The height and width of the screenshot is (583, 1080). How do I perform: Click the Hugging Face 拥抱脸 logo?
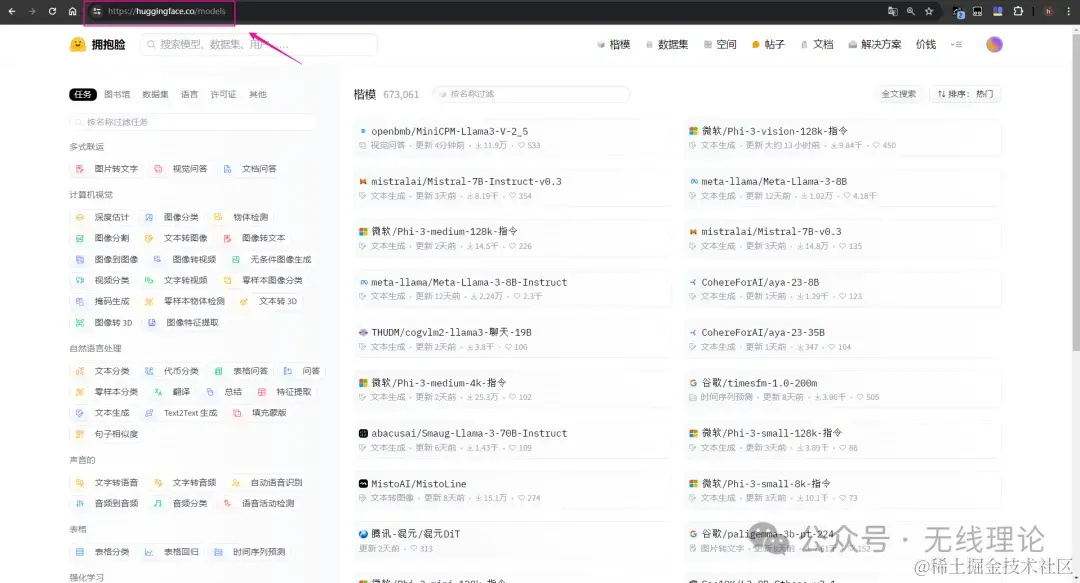98,45
